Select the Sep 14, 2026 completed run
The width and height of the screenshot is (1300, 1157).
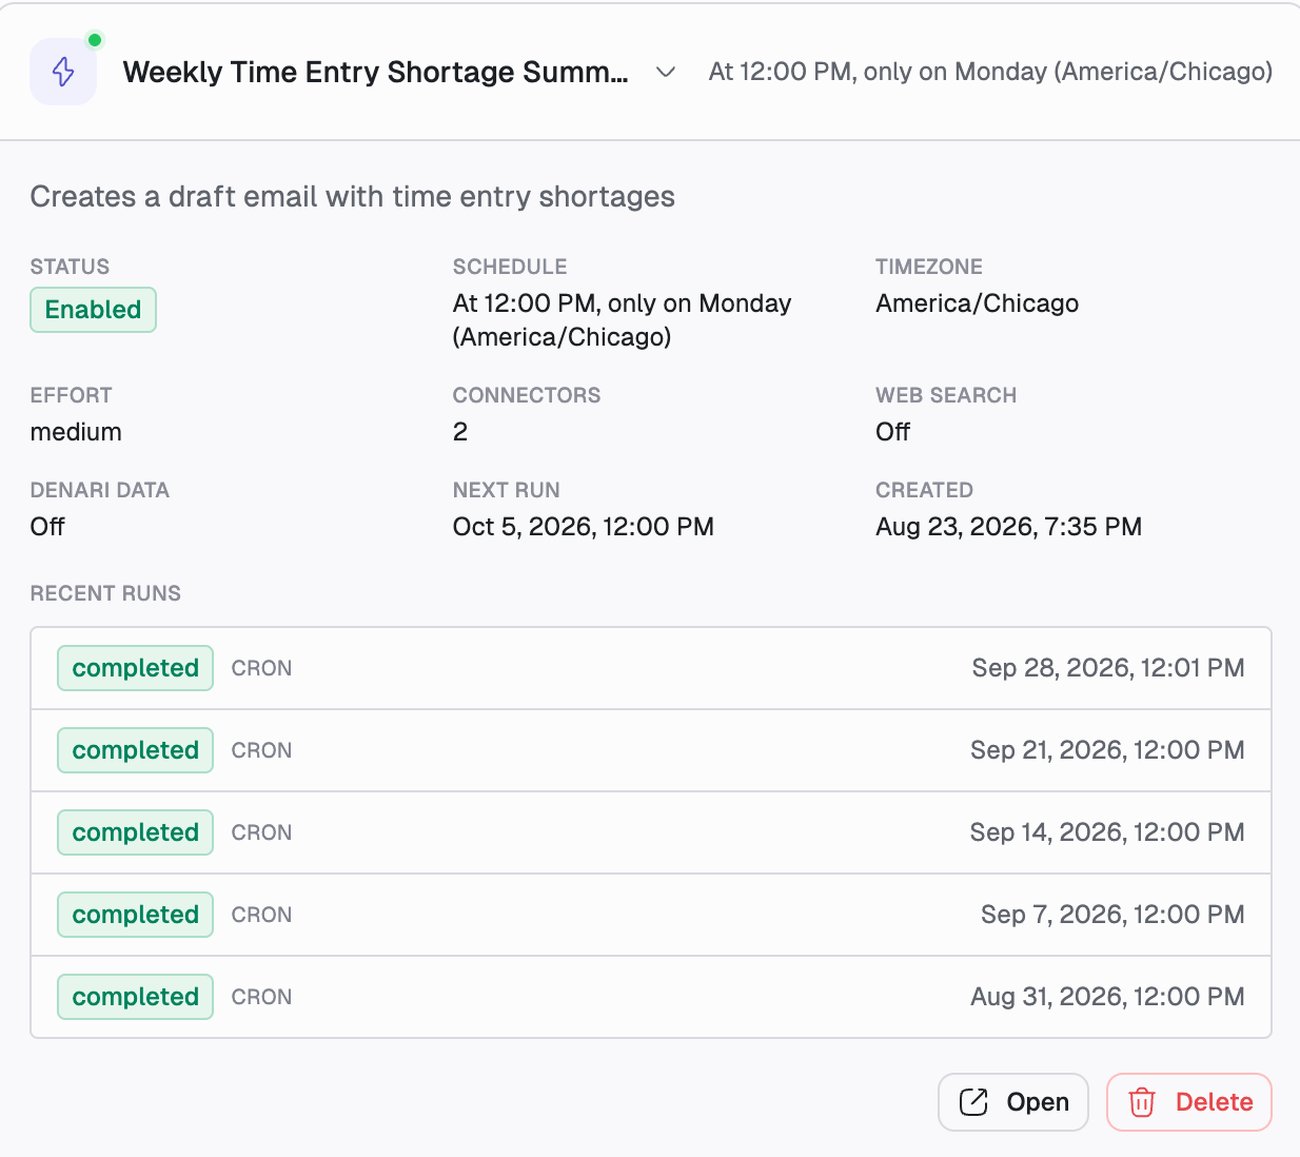(x=651, y=832)
